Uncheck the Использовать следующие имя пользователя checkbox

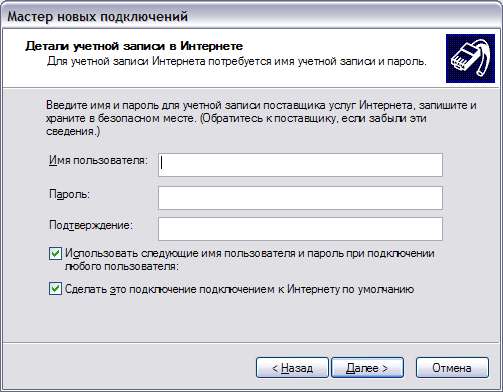55,254
